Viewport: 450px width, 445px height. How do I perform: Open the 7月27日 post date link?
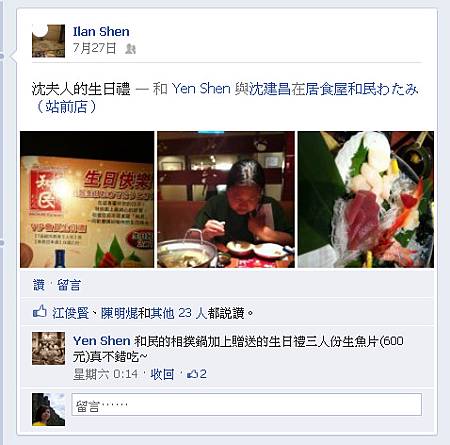click(x=95, y=48)
